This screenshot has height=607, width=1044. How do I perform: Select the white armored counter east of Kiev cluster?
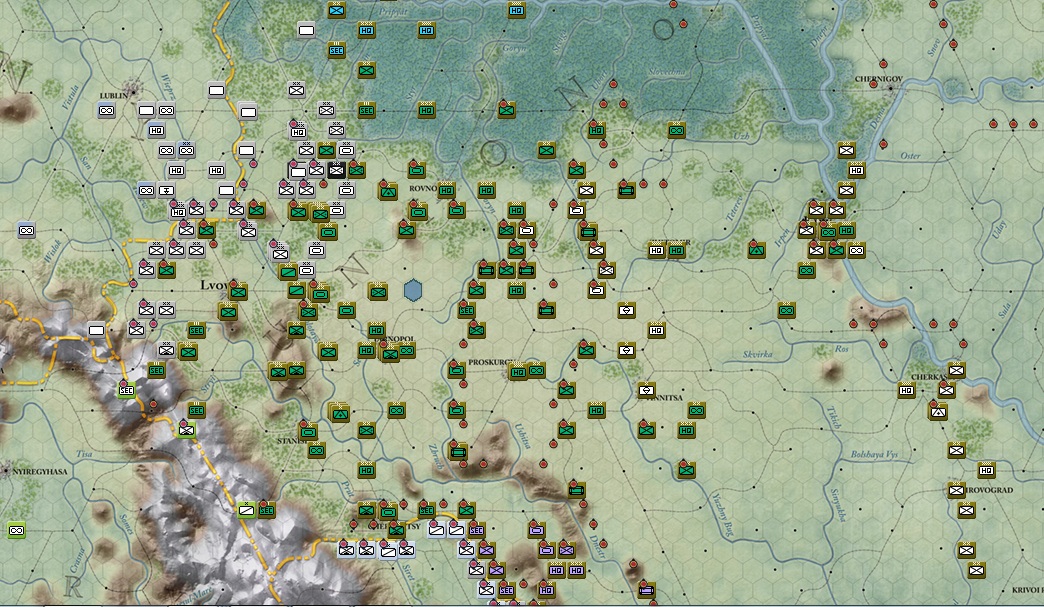(x=856, y=250)
